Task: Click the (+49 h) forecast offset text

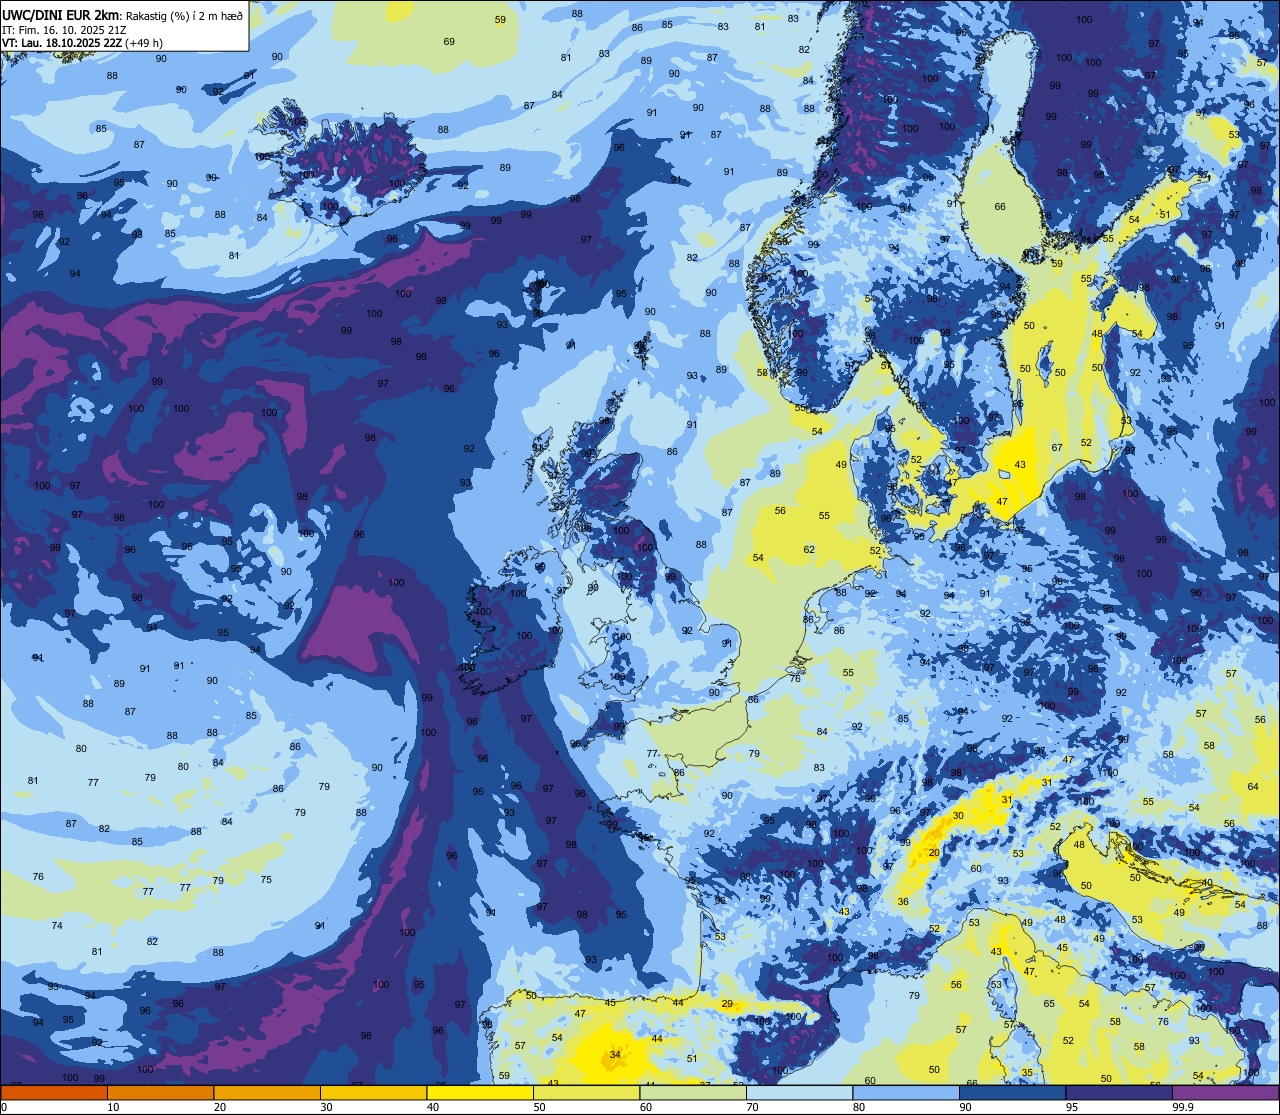Action: (144, 43)
